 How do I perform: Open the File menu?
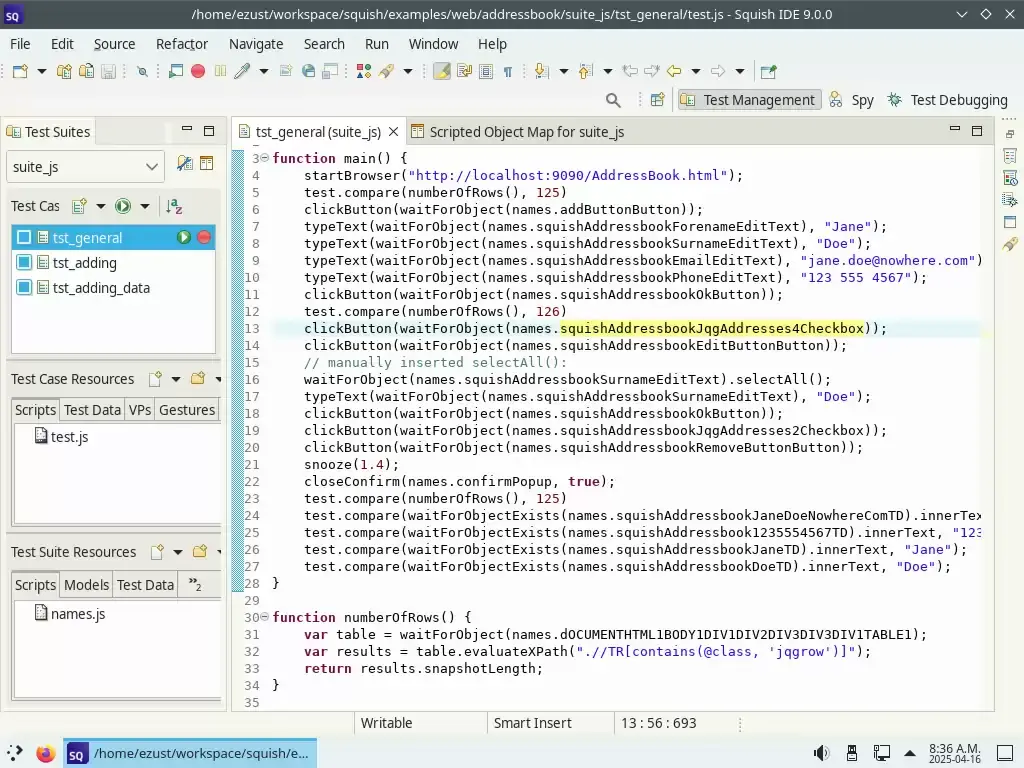(x=20, y=44)
